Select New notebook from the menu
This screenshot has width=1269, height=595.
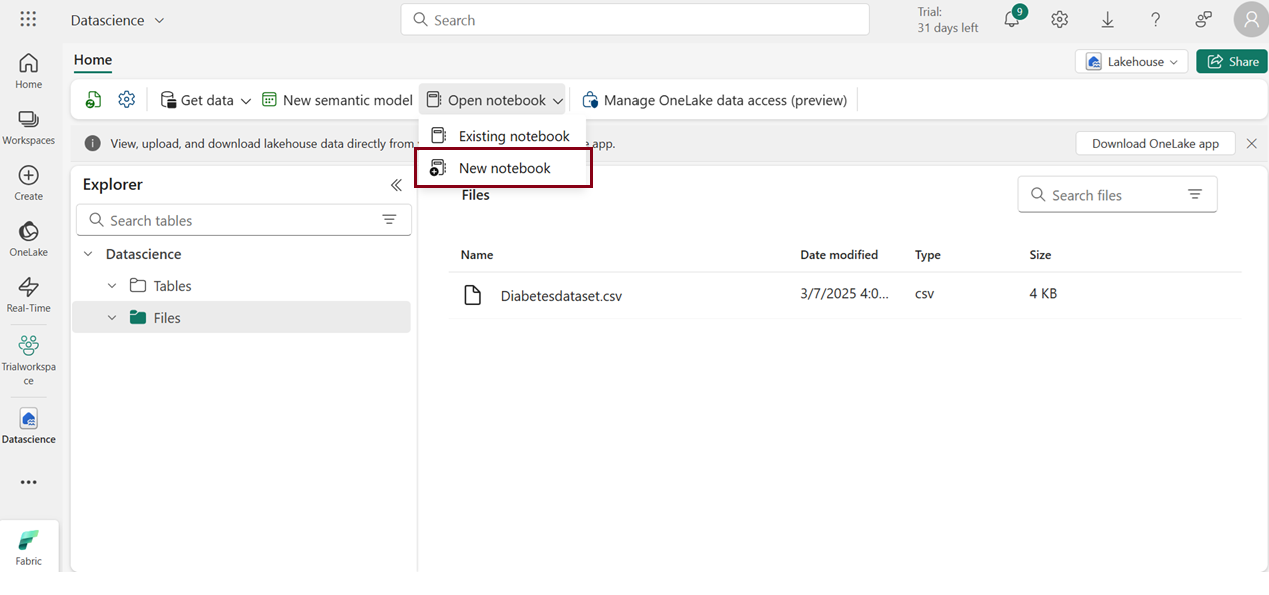point(504,168)
